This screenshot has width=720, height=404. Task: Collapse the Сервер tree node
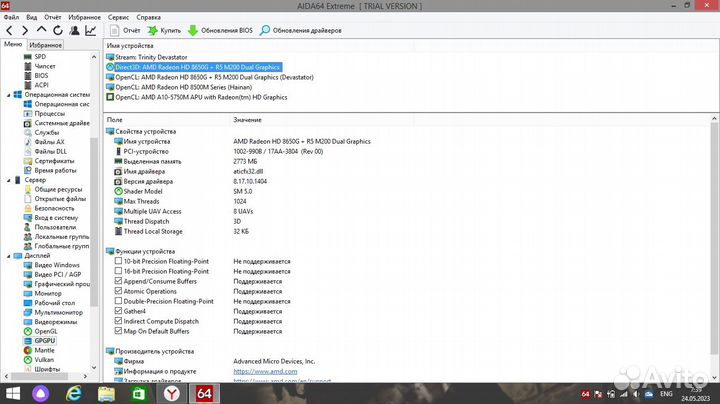point(9,180)
